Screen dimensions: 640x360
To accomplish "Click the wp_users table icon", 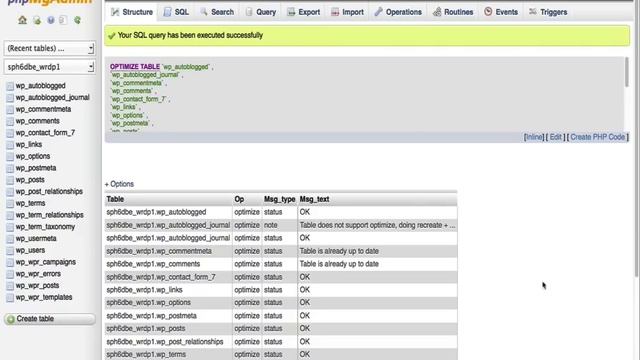I will tap(10, 251).
